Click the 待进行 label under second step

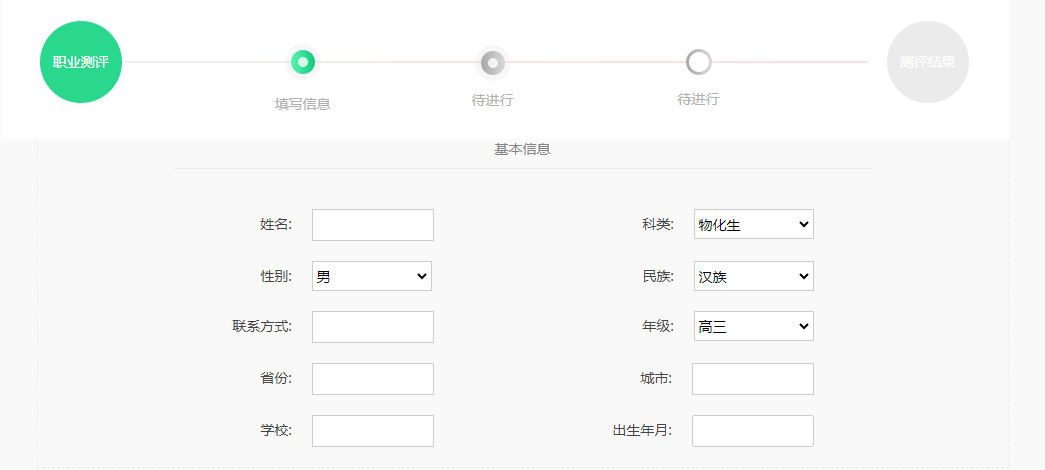tap(492, 100)
